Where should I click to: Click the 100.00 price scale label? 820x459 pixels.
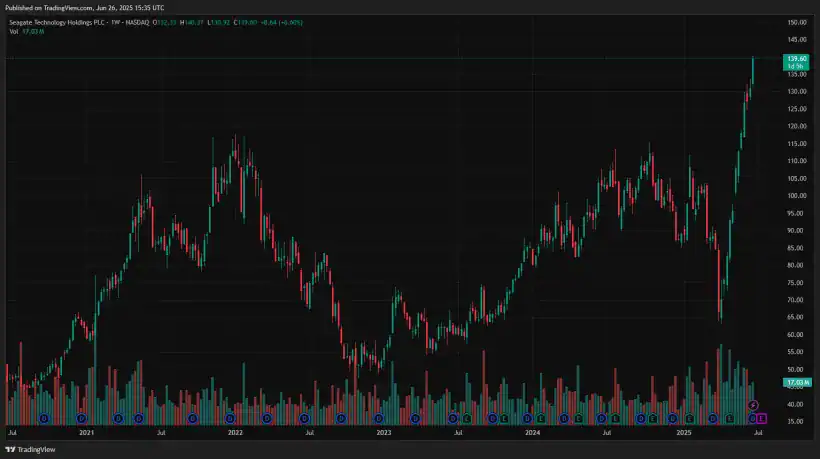click(x=797, y=196)
